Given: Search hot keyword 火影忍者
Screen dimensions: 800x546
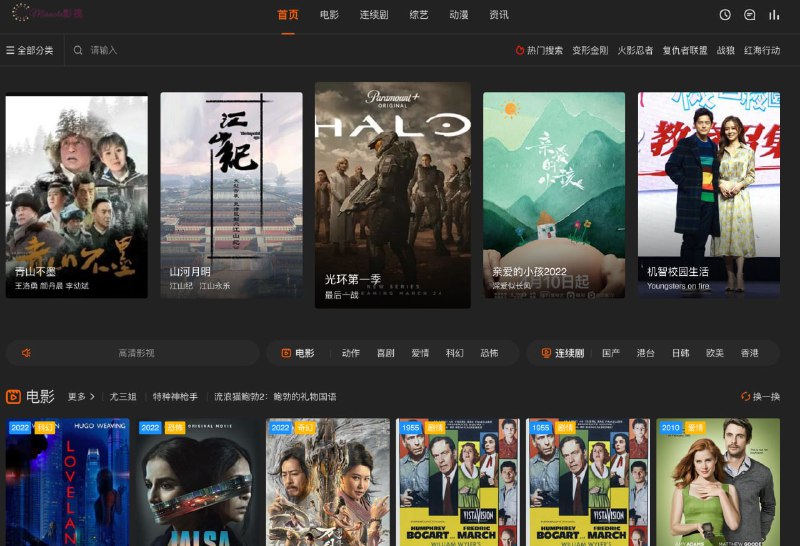Looking at the screenshot, I should coord(635,50).
